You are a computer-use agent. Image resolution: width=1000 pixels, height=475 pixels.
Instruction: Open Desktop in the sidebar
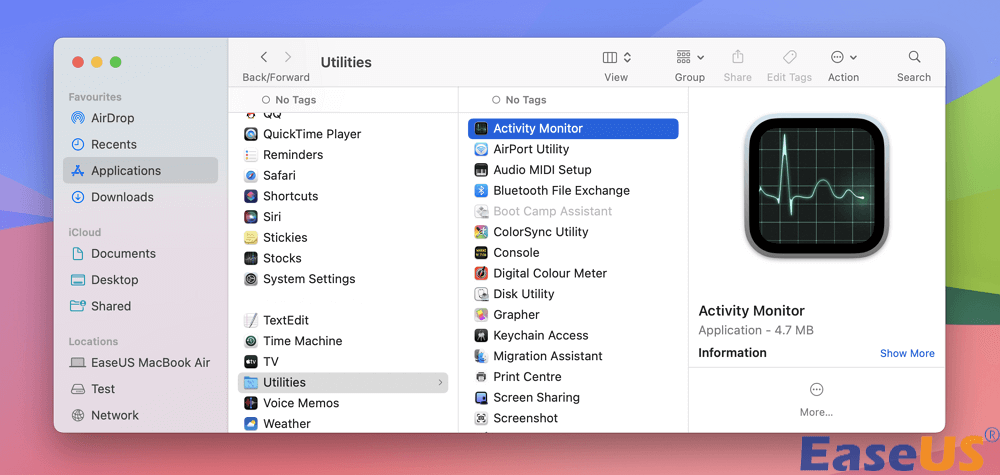140,279
